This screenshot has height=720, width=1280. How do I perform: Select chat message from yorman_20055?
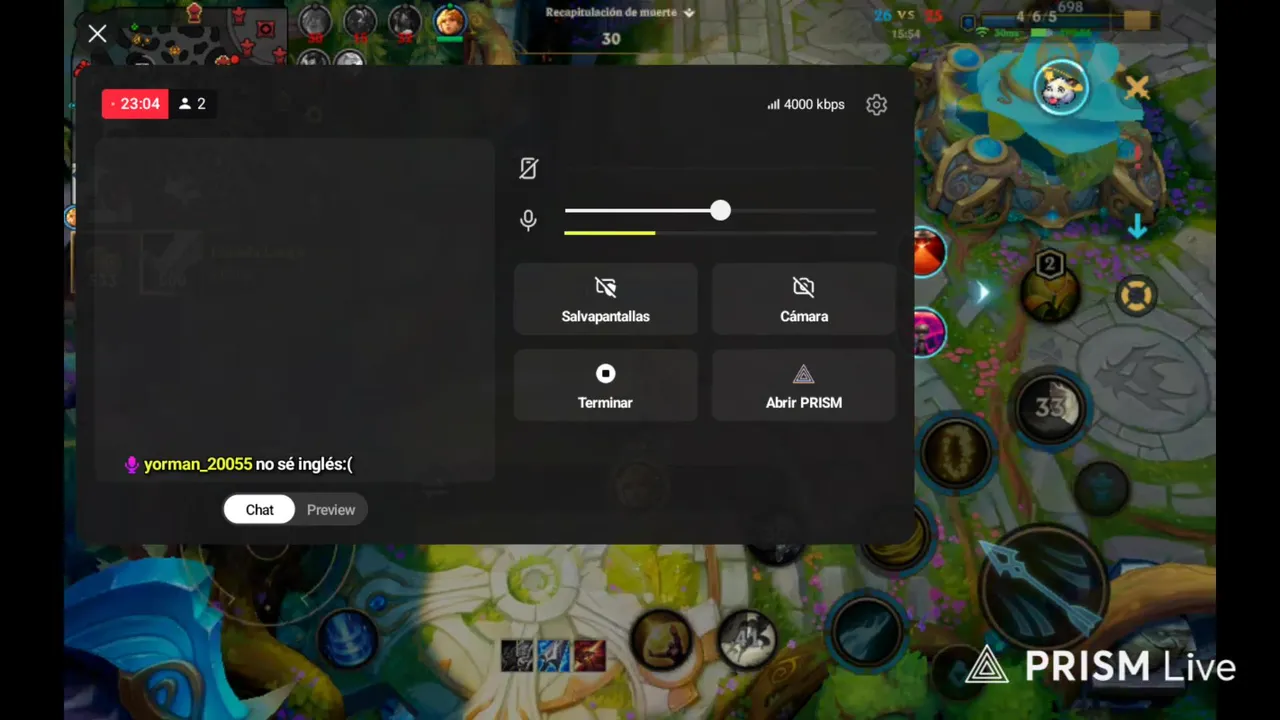(x=238, y=464)
